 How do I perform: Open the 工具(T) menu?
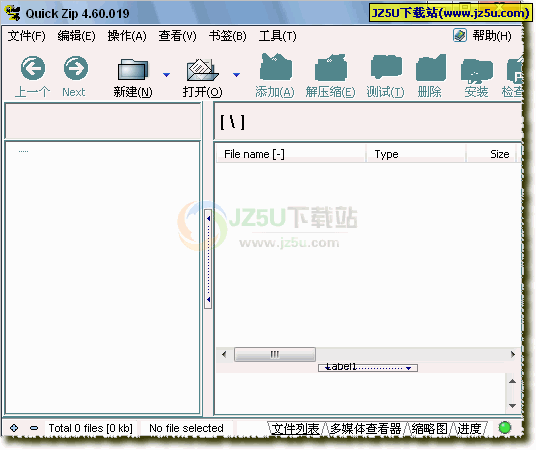click(x=278, y=36)
